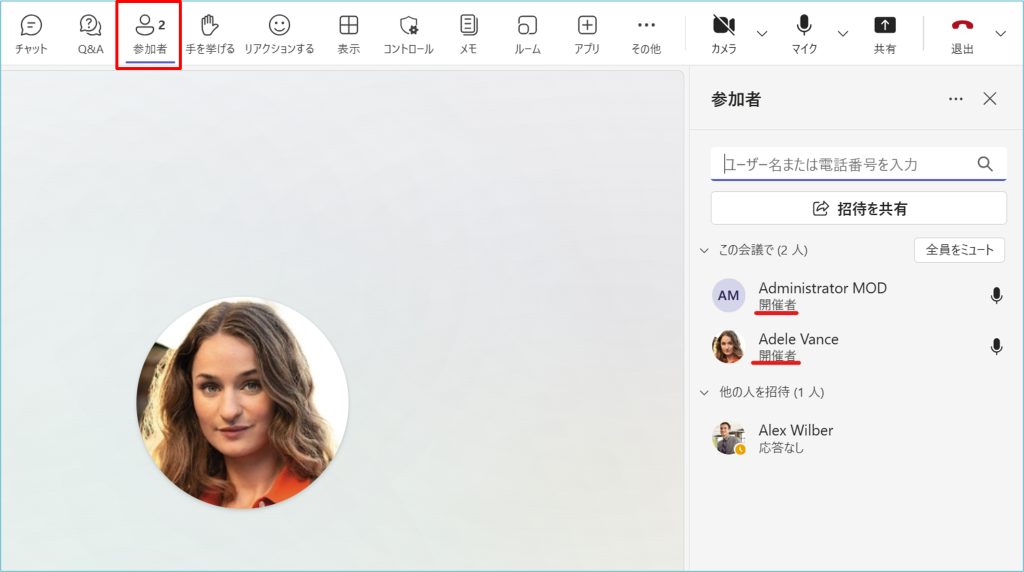Open the Q&A panel

pos(90,34)
